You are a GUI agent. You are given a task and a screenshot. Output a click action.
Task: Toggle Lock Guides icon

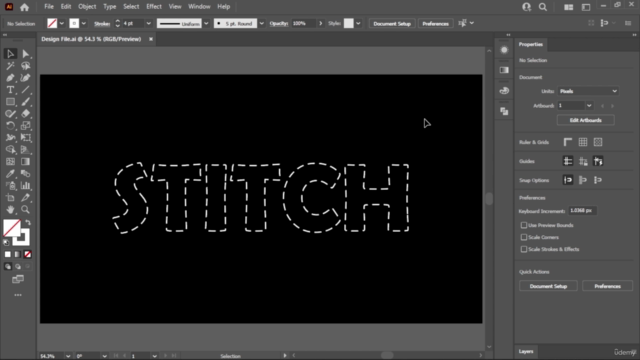[583, 161]
